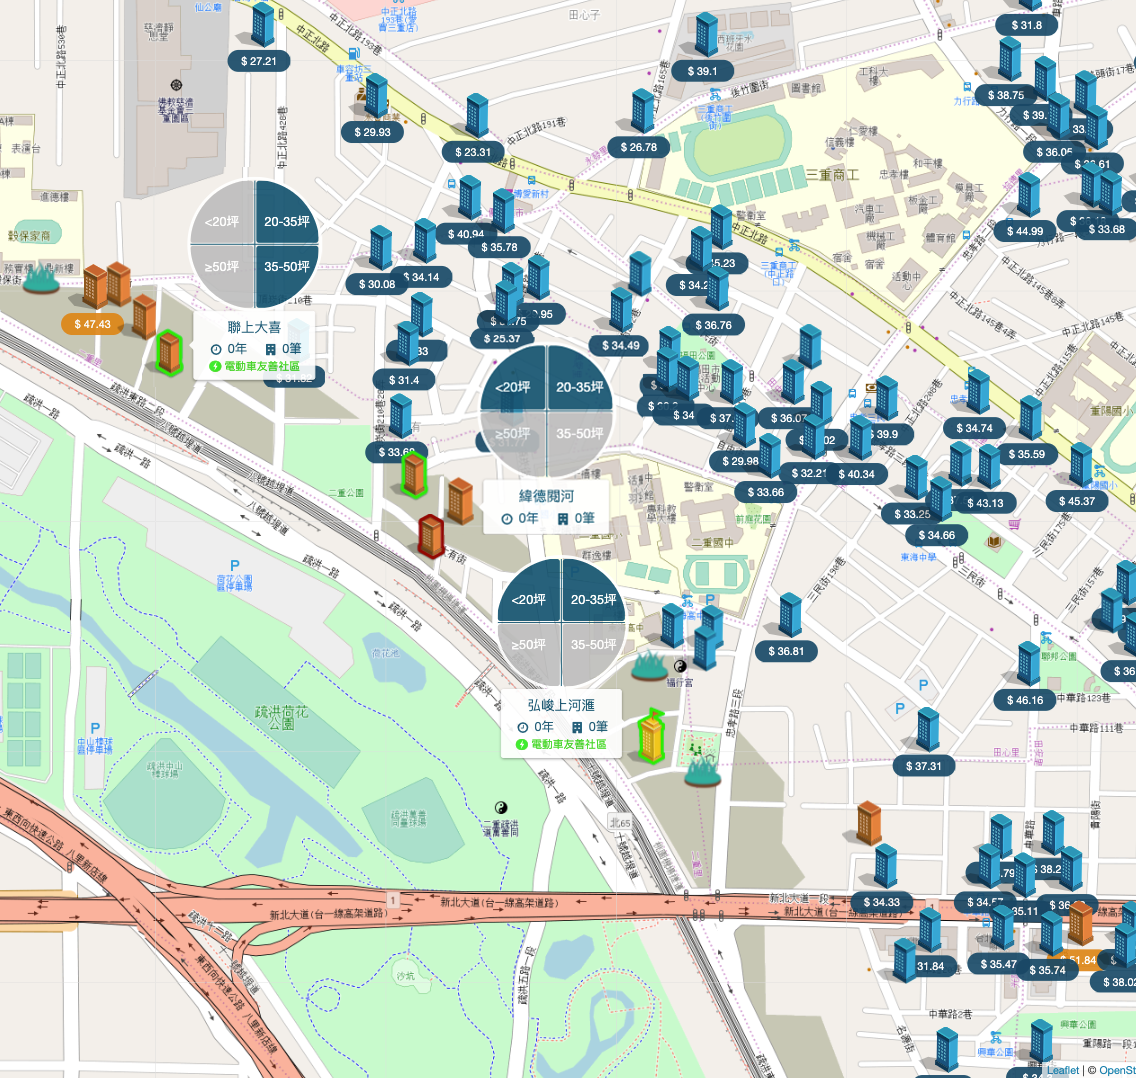Select the red-outlined orange building marker
1136x1078 pixels.
click(x=431, y=535)
